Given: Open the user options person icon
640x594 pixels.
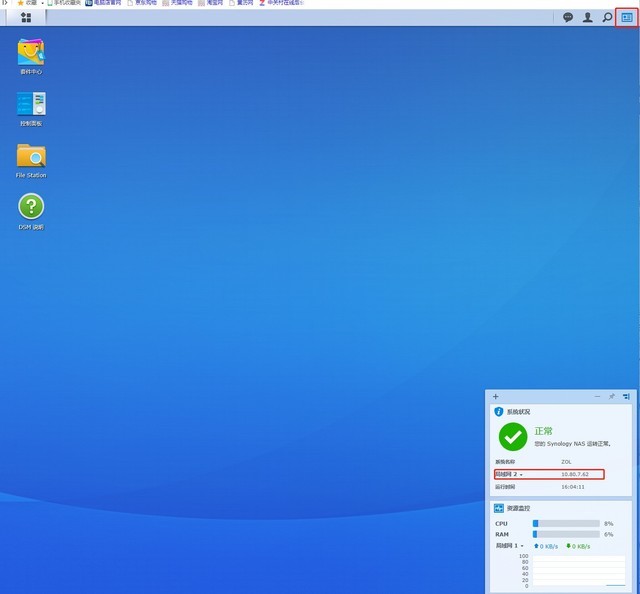Looking at the screenshot, I should click(x=587, y=18).
